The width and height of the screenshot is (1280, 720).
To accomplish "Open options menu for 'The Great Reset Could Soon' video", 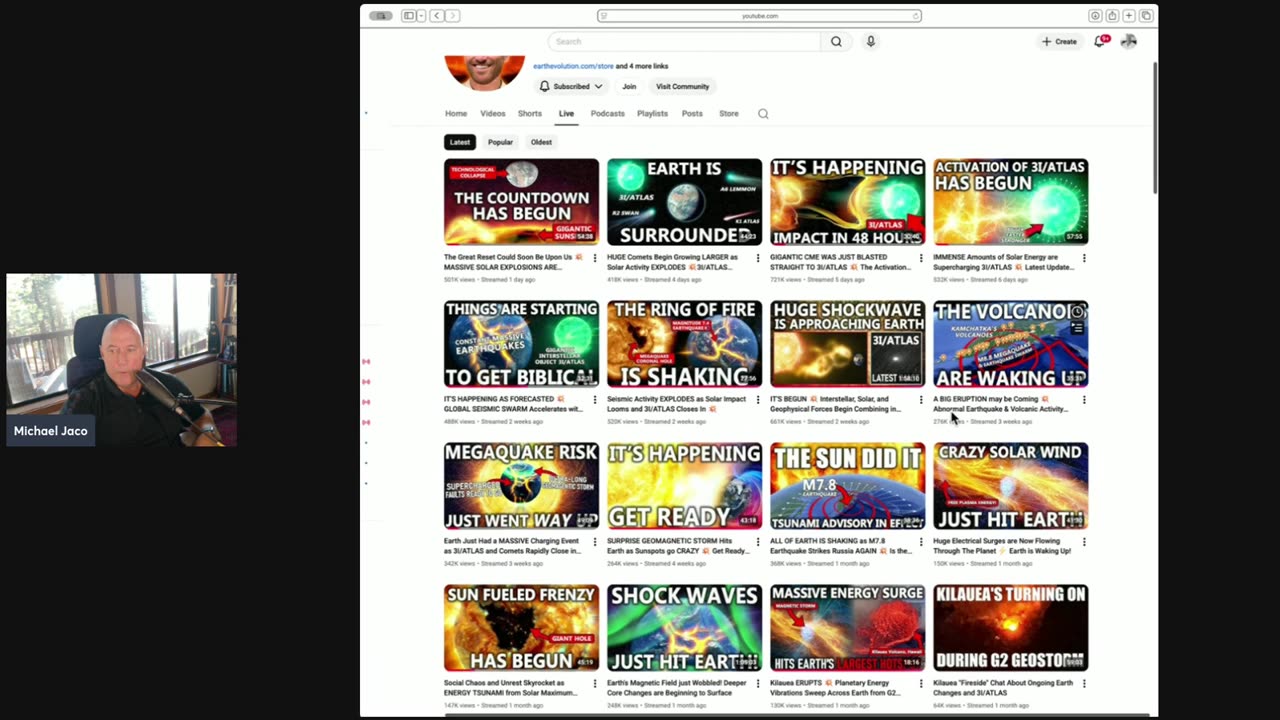I will [x=595, y=258].
